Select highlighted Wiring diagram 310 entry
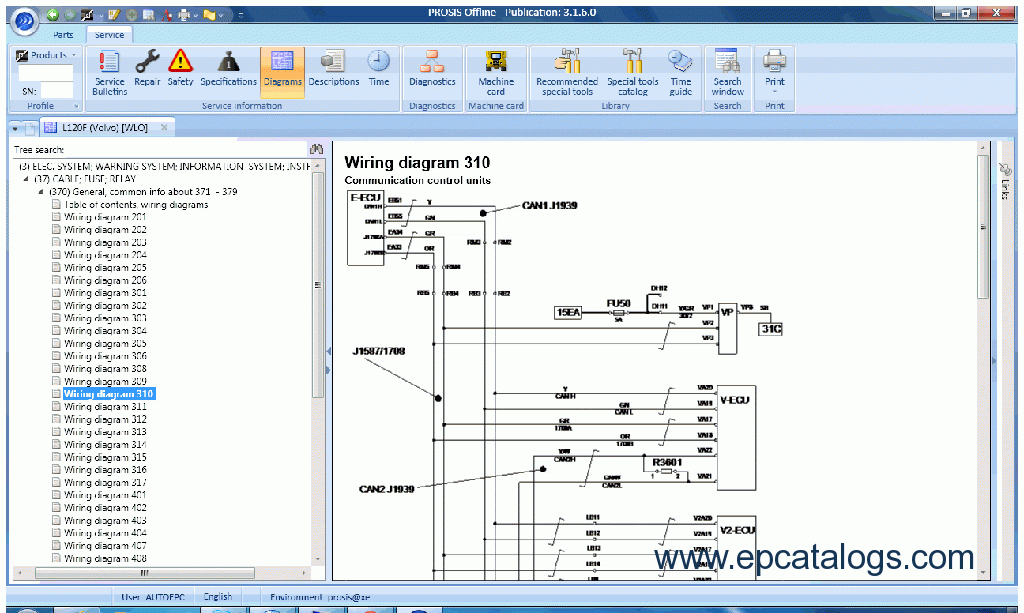Screen dimensions: 1024x613 click(108, 394)
